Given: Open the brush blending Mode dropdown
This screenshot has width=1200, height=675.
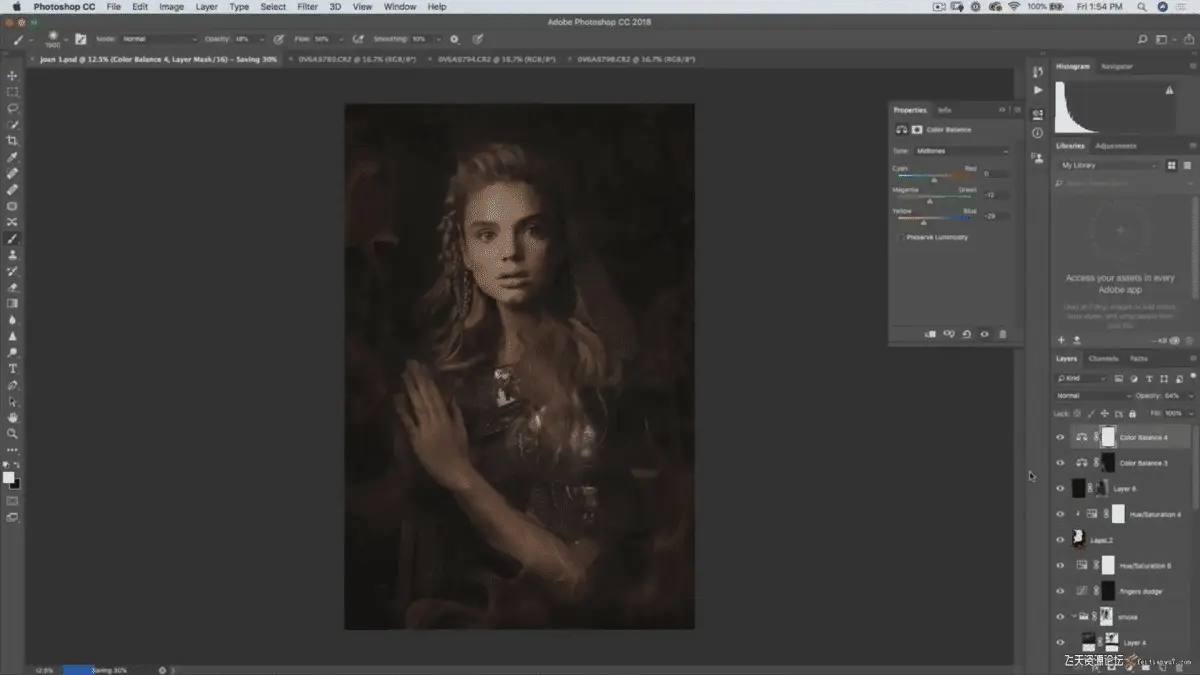Looking at the screenshot, I should point(159,39).
